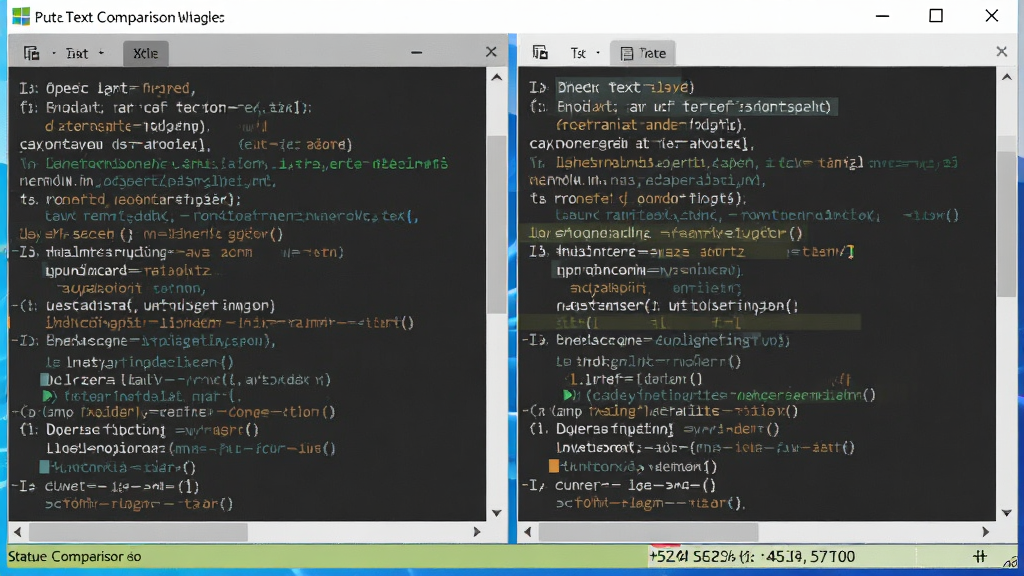The width and height of the screenshot is (1024, 576).
Task: Close the left comparison pane
Action: [491, 52]
